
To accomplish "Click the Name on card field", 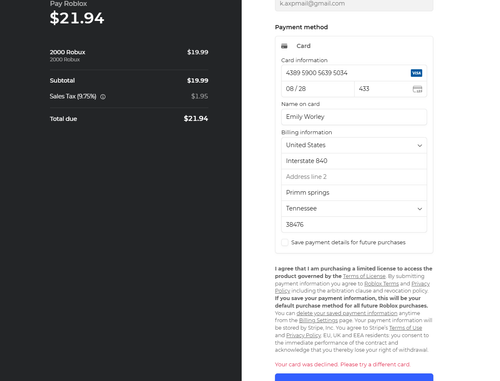I will pyautogui.click(x=354, y=117).
